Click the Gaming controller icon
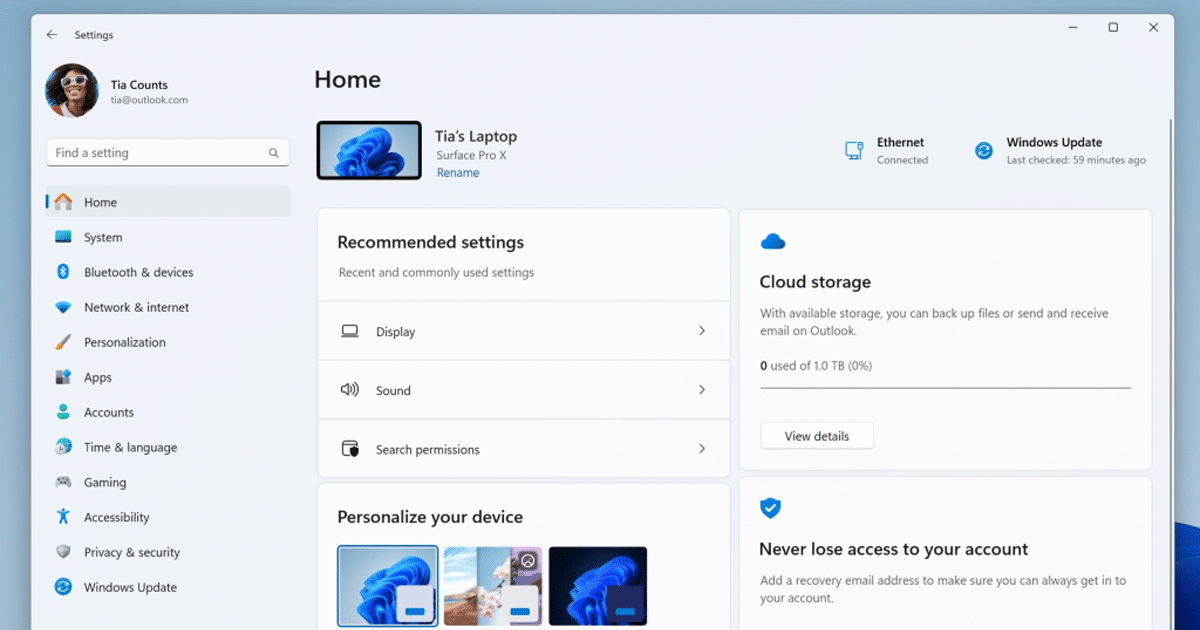The image size is (1200, 630). click(62, 482)
